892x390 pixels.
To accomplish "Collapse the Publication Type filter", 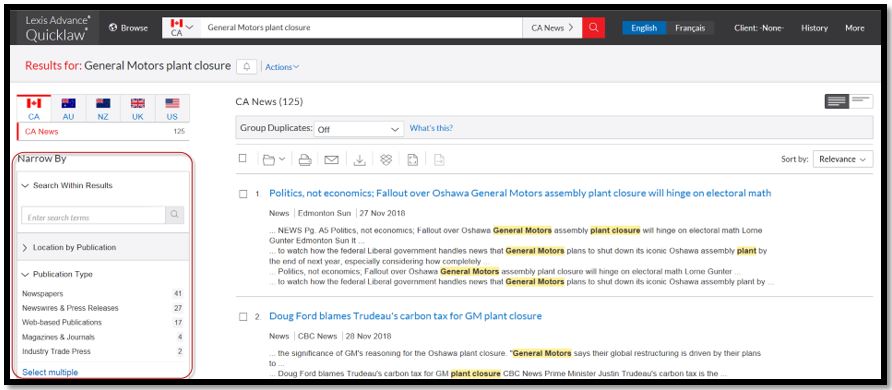I will tap(57, 274).
